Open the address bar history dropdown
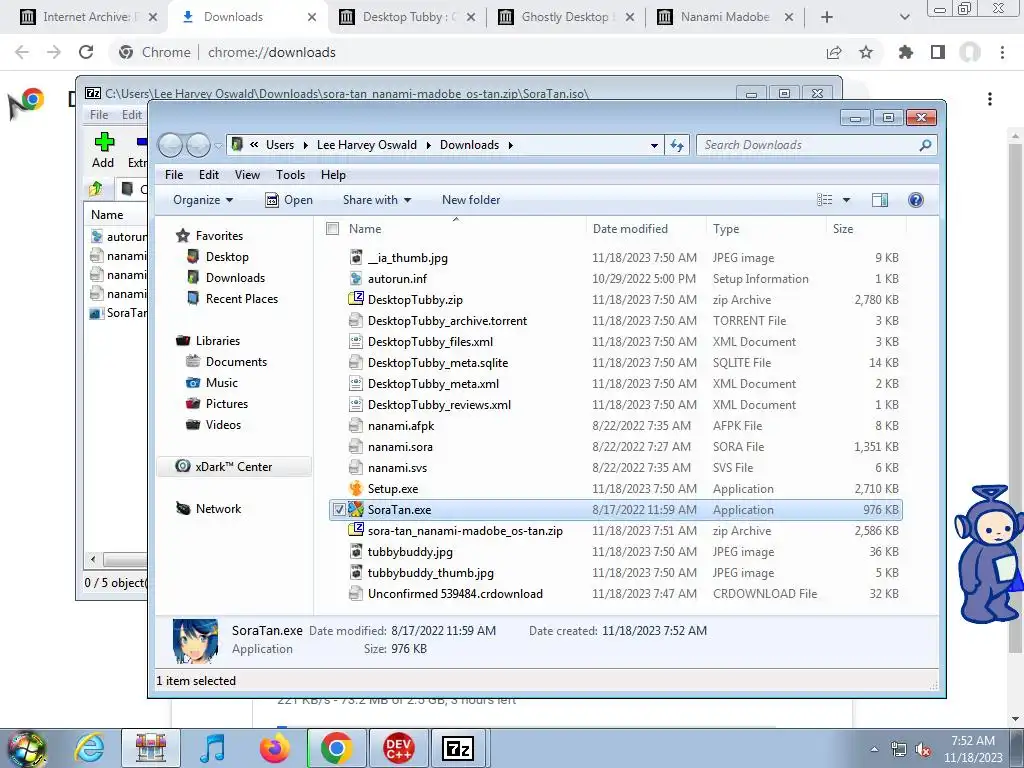 [654, 145]
